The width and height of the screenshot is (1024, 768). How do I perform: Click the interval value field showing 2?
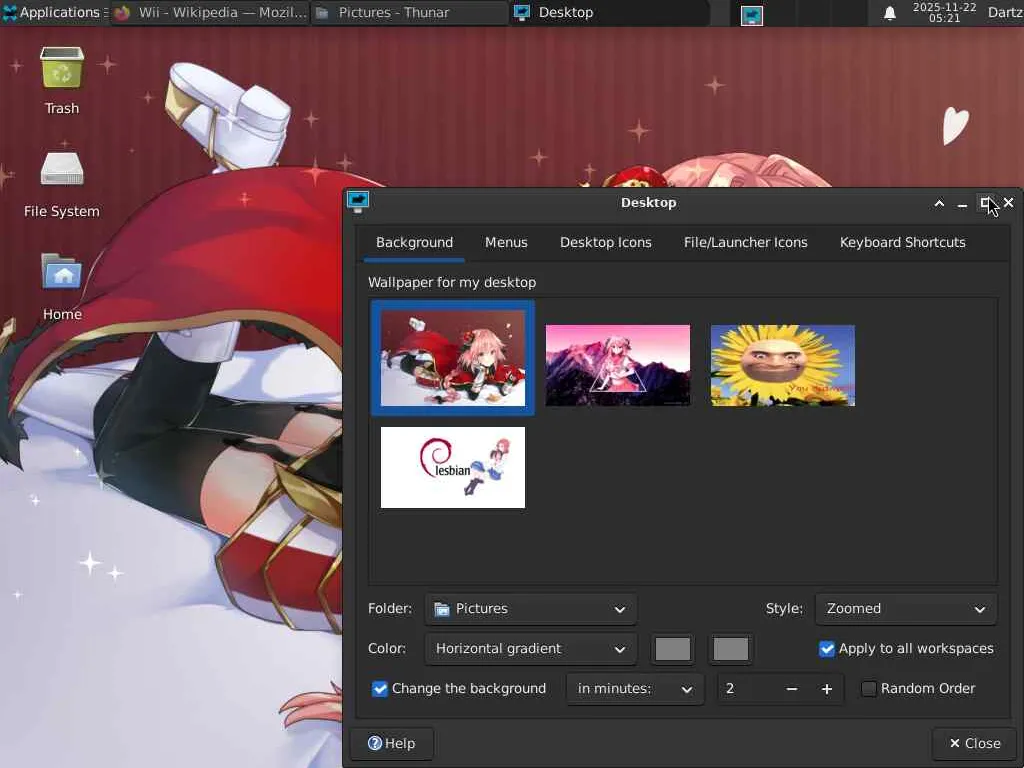coord(746,689)
